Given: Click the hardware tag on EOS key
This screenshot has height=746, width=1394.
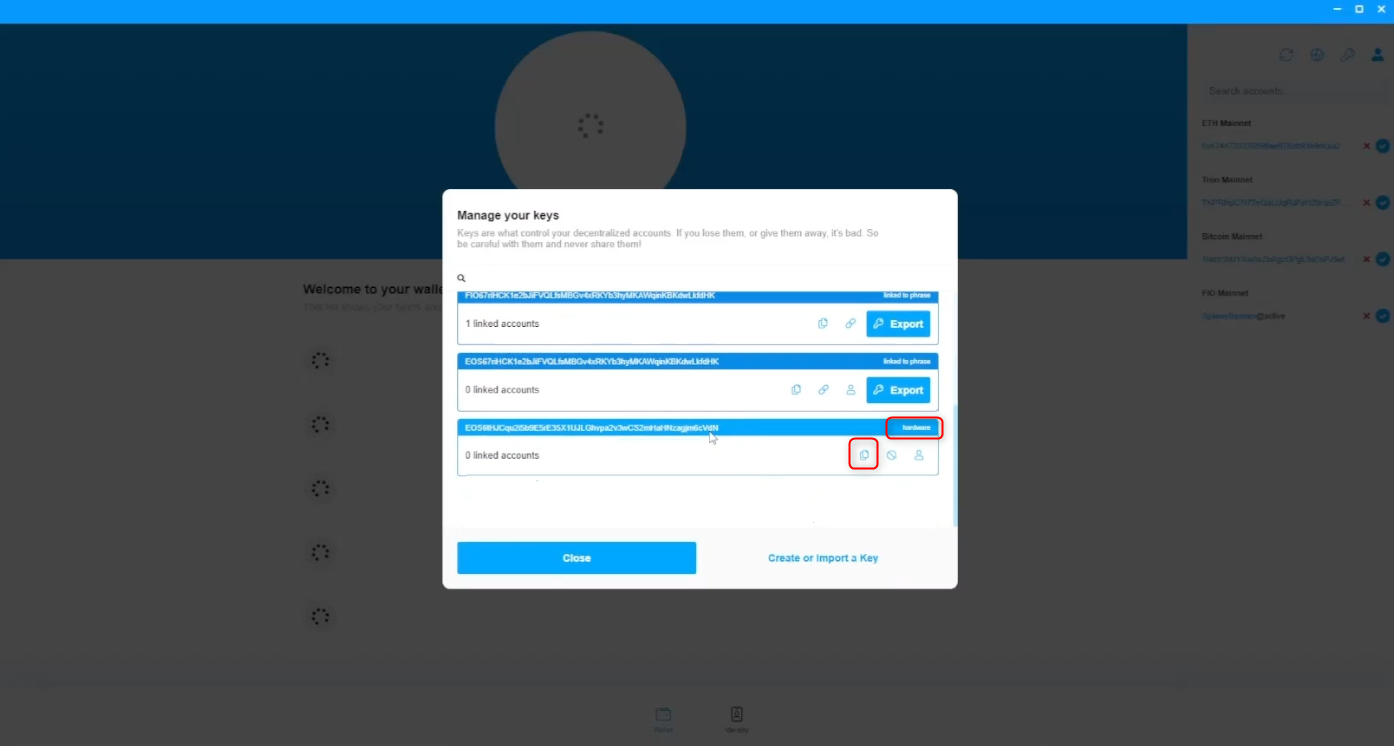Looking at the screenshot, I should click(916, 428).
